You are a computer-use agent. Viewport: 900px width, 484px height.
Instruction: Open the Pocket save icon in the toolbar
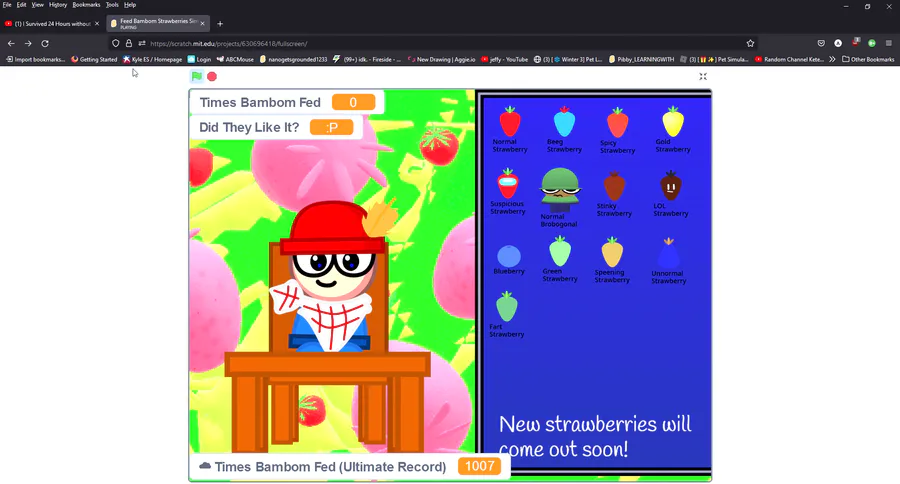pyautogui.click(x=821, y=43)
